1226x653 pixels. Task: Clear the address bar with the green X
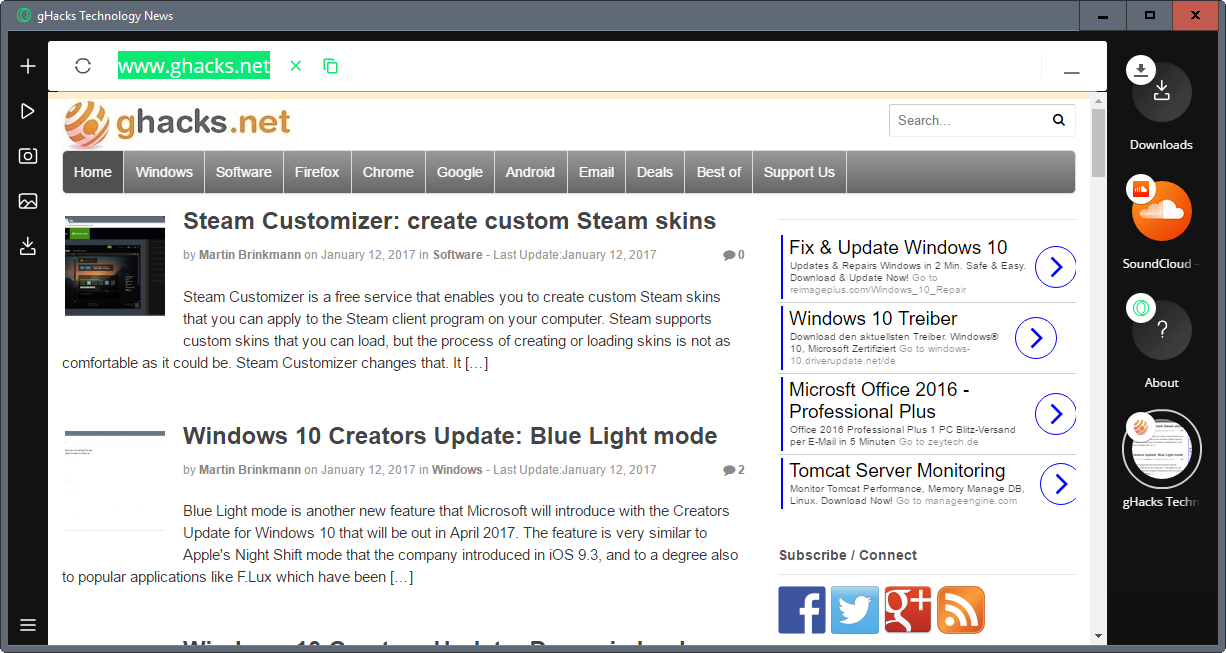(x=295, y=66)
